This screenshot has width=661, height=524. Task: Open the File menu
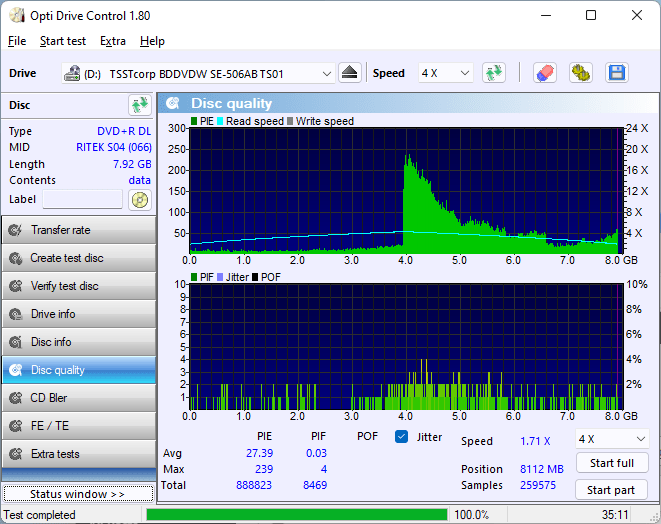[x=17, y=41]
